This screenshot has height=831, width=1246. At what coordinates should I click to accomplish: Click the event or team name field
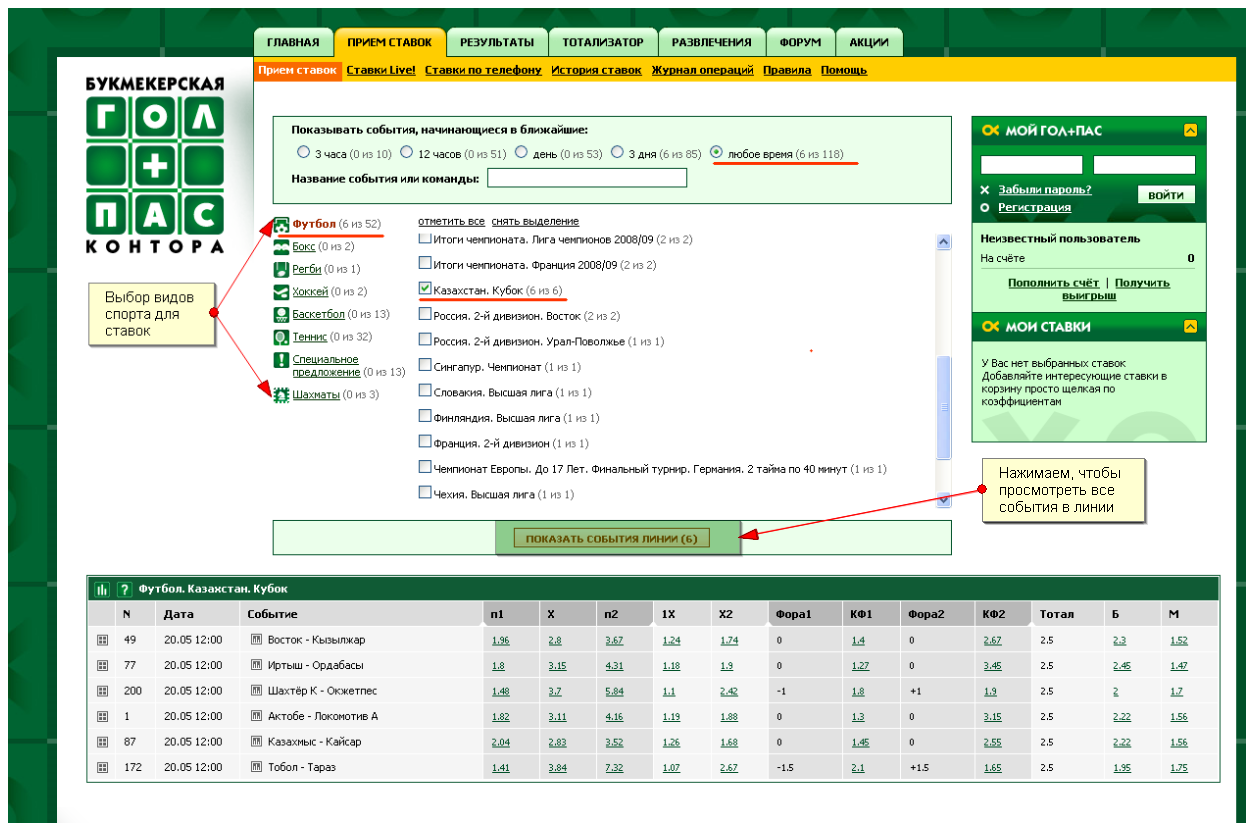coord(586,178)
